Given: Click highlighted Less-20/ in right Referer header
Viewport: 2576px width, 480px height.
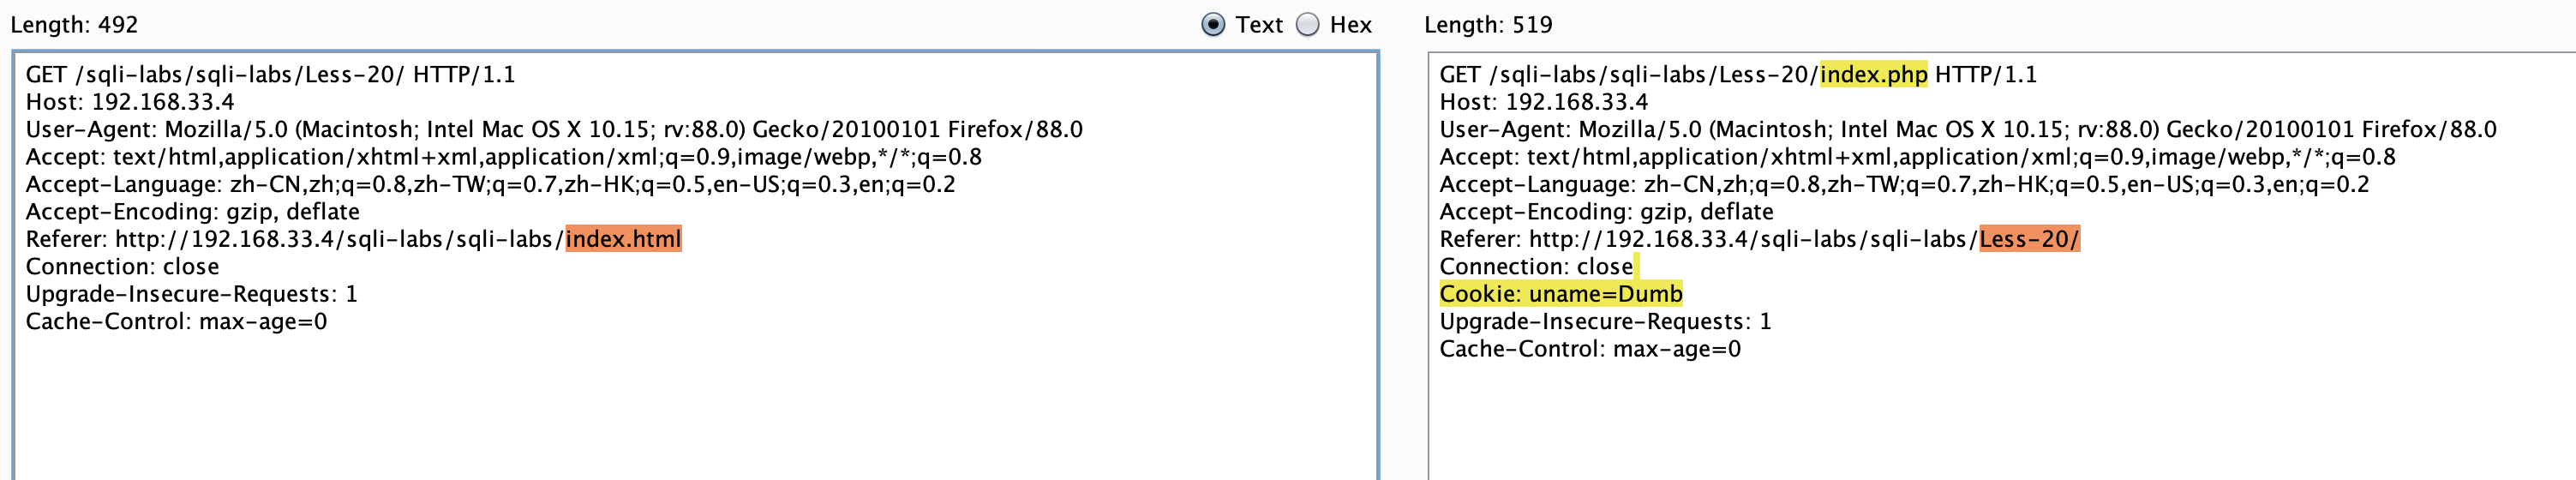Looking at the screenshot, I should tap(2029, 239).
